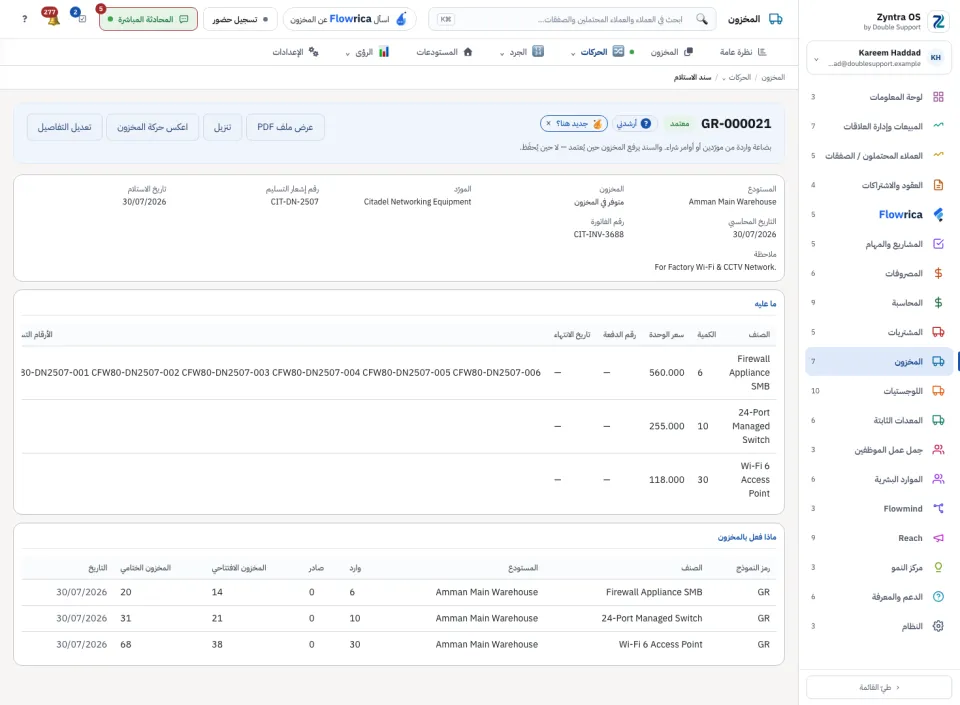Click the اسأل Flowrica عن المخزون assistant pill
This screenshot has height=705, width=960.
click(349, 19)
